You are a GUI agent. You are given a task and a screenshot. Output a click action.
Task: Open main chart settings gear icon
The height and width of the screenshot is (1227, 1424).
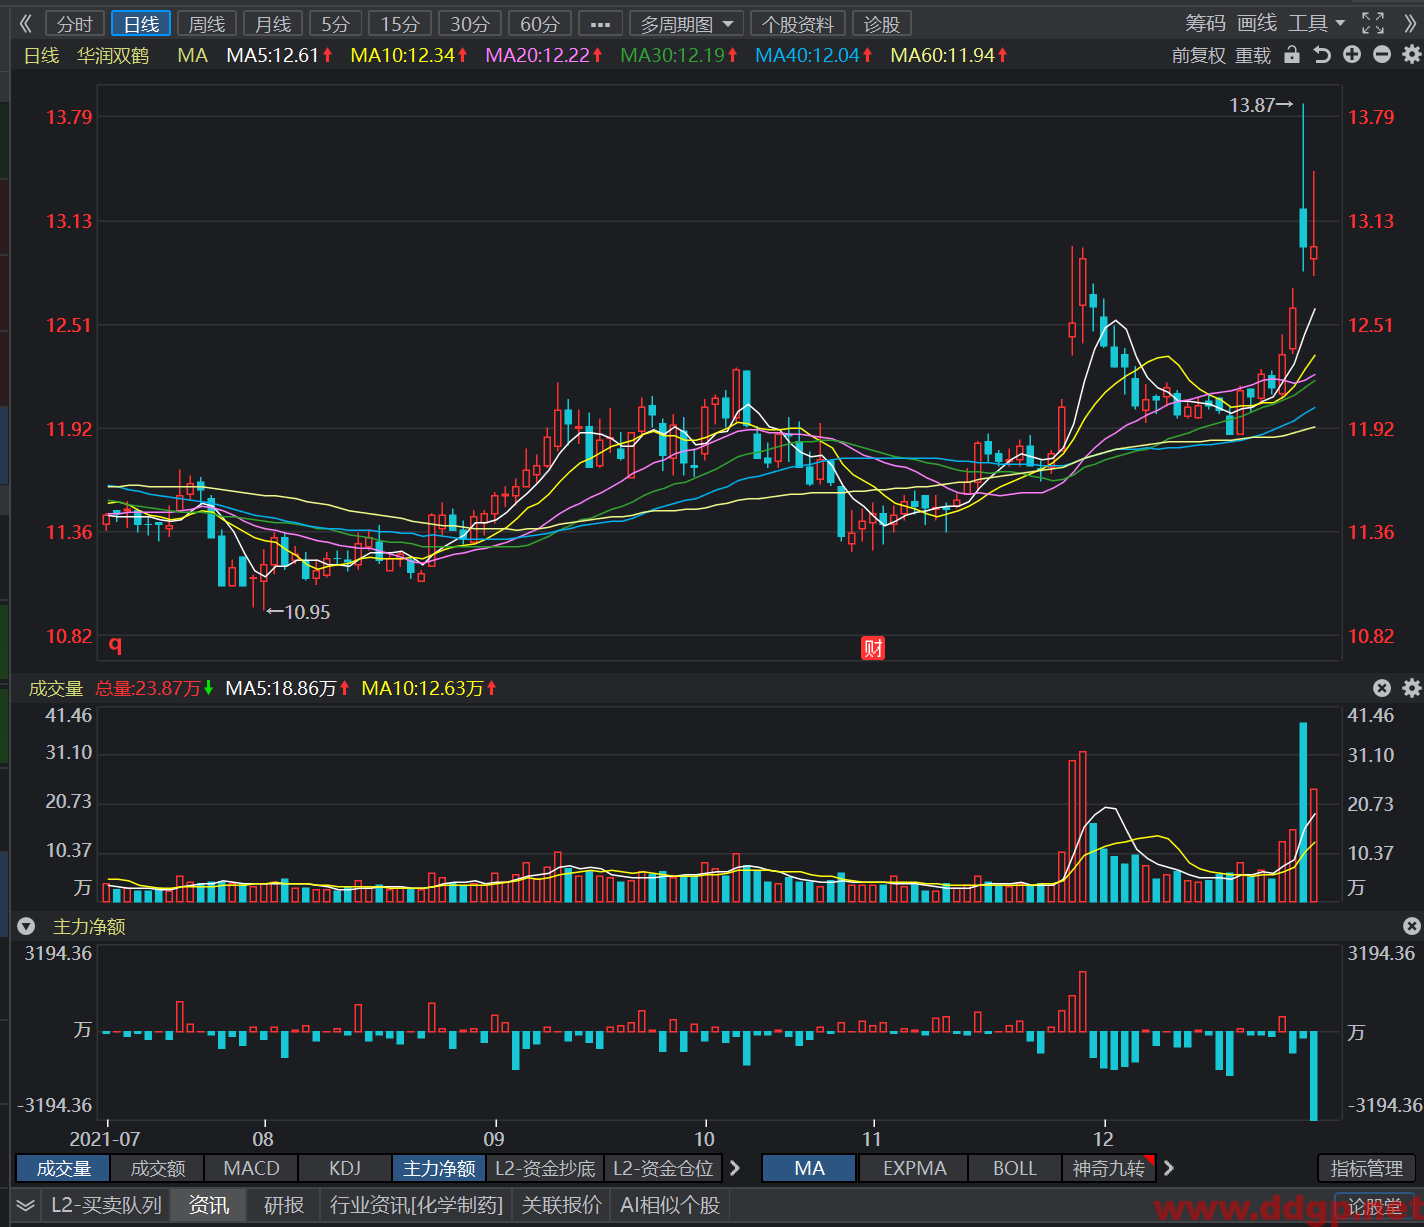1411,55
